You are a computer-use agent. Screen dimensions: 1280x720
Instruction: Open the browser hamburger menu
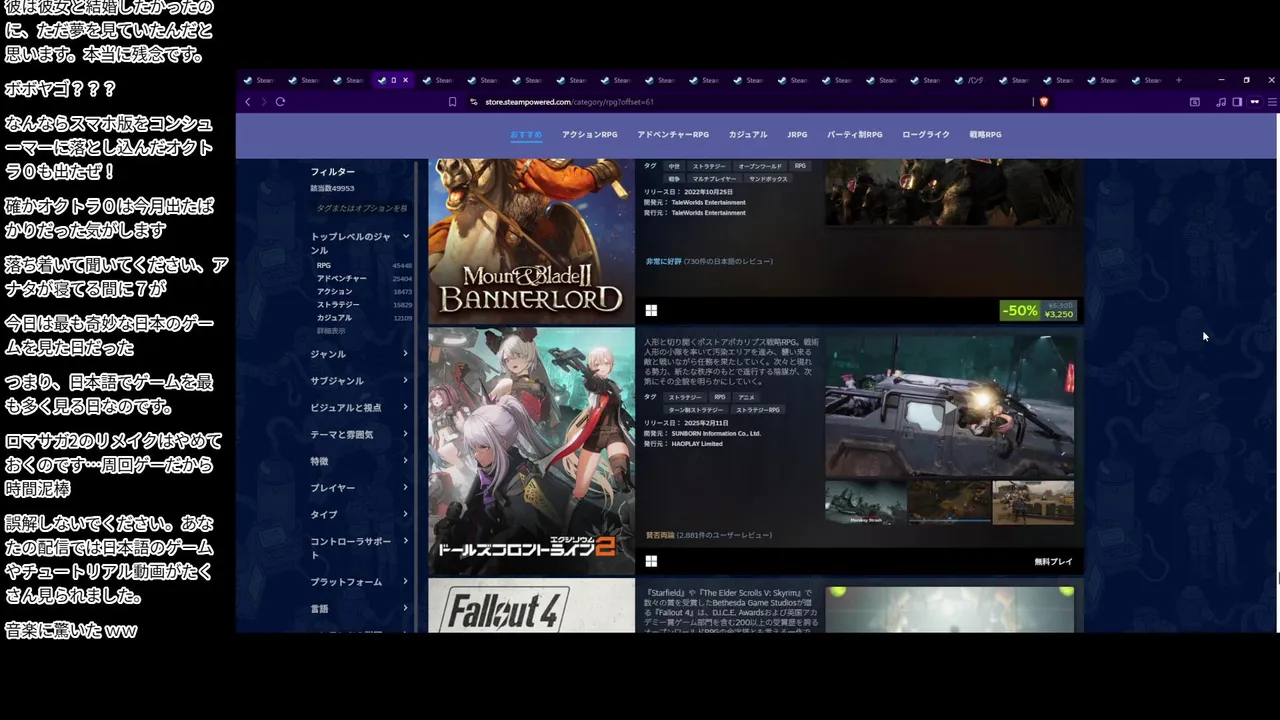point(1272,102)
